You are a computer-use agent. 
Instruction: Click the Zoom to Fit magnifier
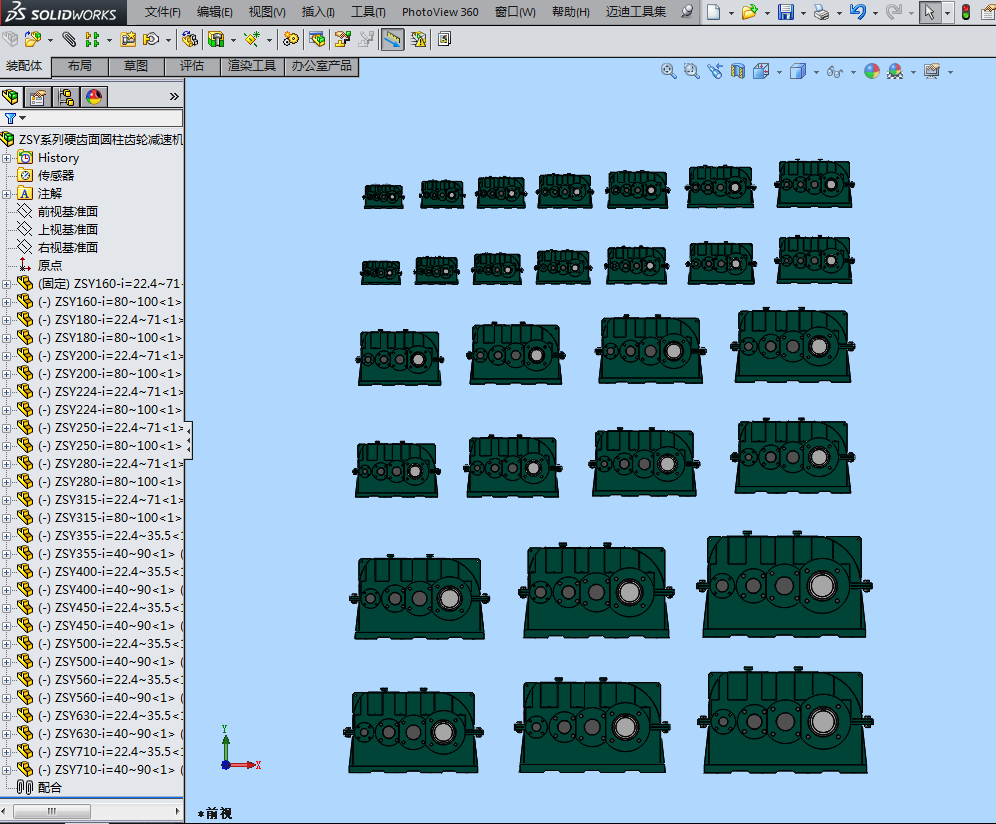tap(668, 71)
